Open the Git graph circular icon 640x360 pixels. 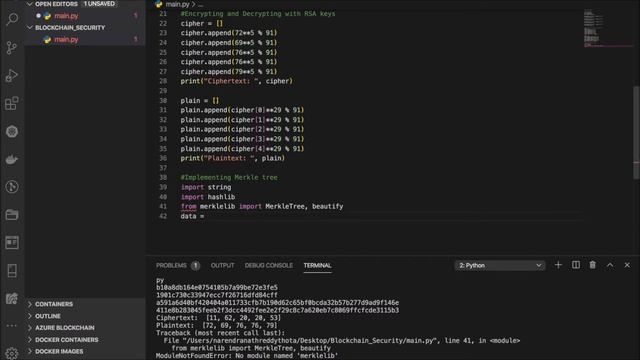[x=12, y=187]
